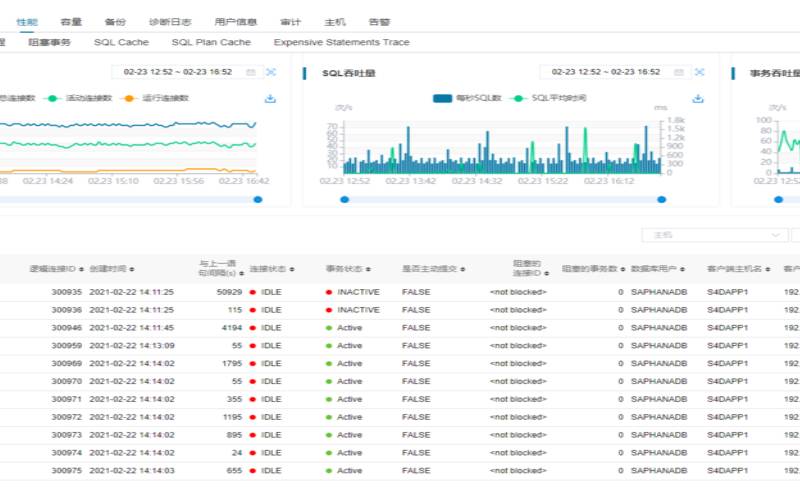Screen dimensions: 800x500
Task: Select the Expensive Statements Trace sub-tab
Action: click(x=341, y=42)
